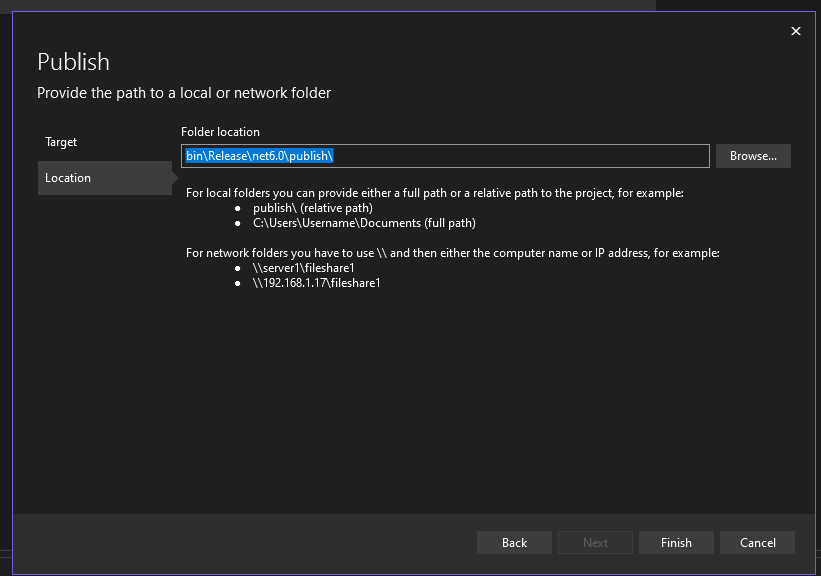Click the "publish\ (relative path)" example
821x576 pixels.
(x=312, y=208)
